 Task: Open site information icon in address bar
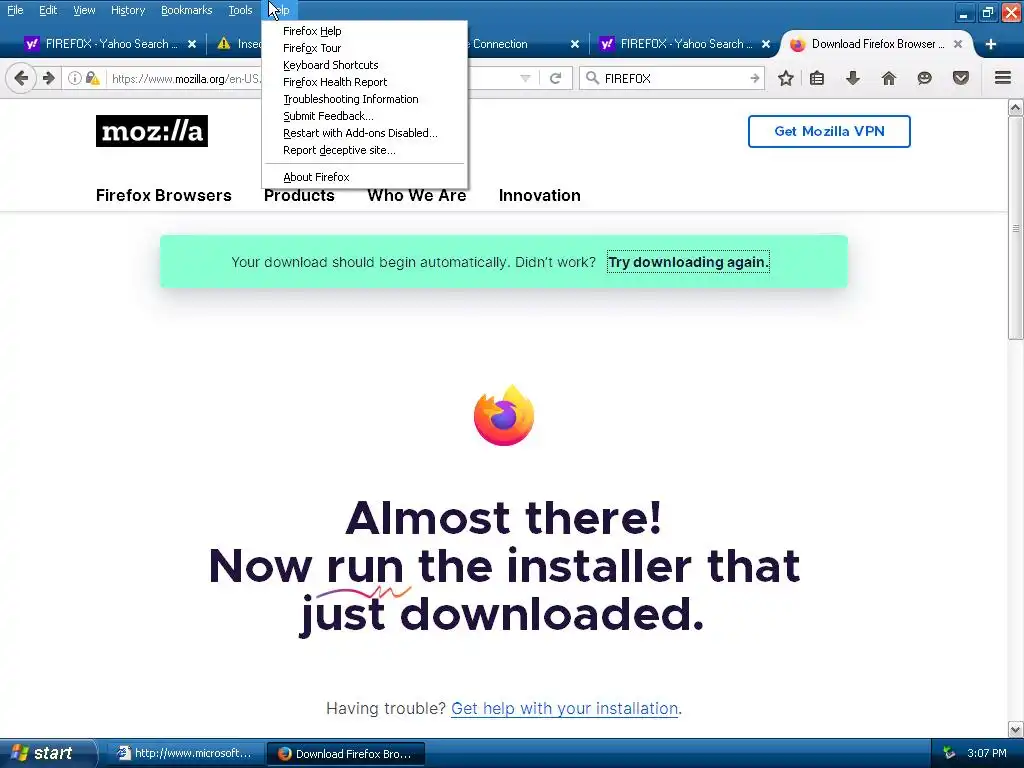click(74, 78)
